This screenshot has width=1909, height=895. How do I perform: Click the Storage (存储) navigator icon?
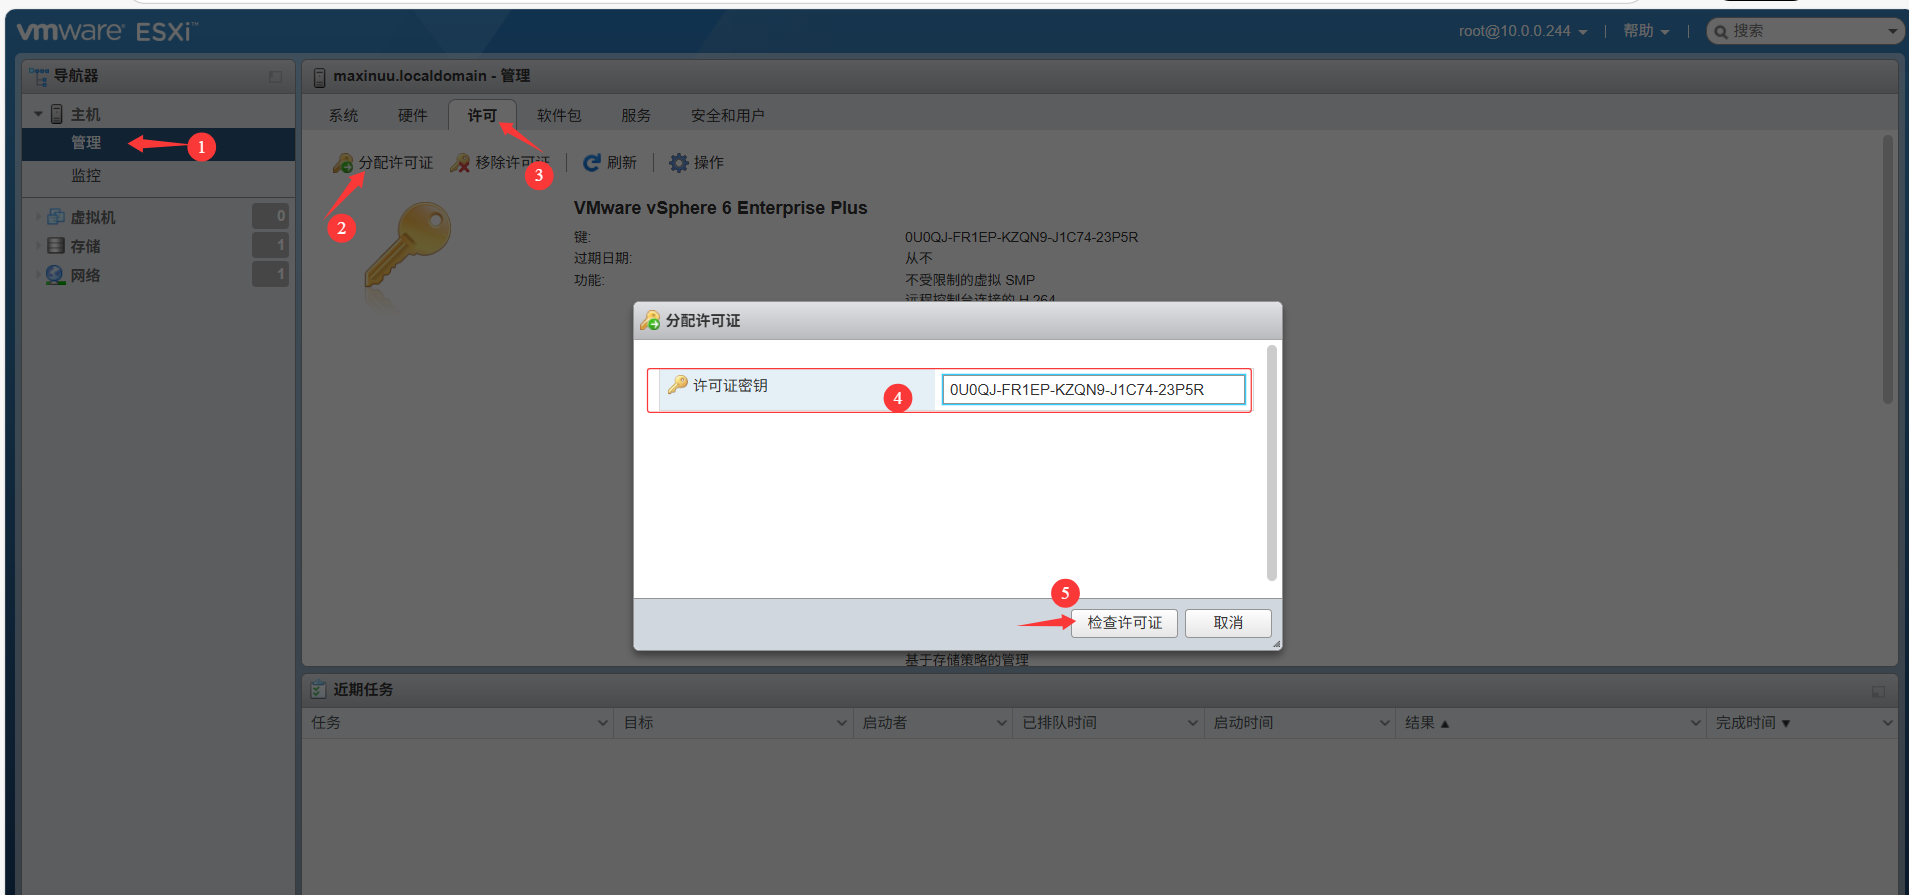pos(56,246)
